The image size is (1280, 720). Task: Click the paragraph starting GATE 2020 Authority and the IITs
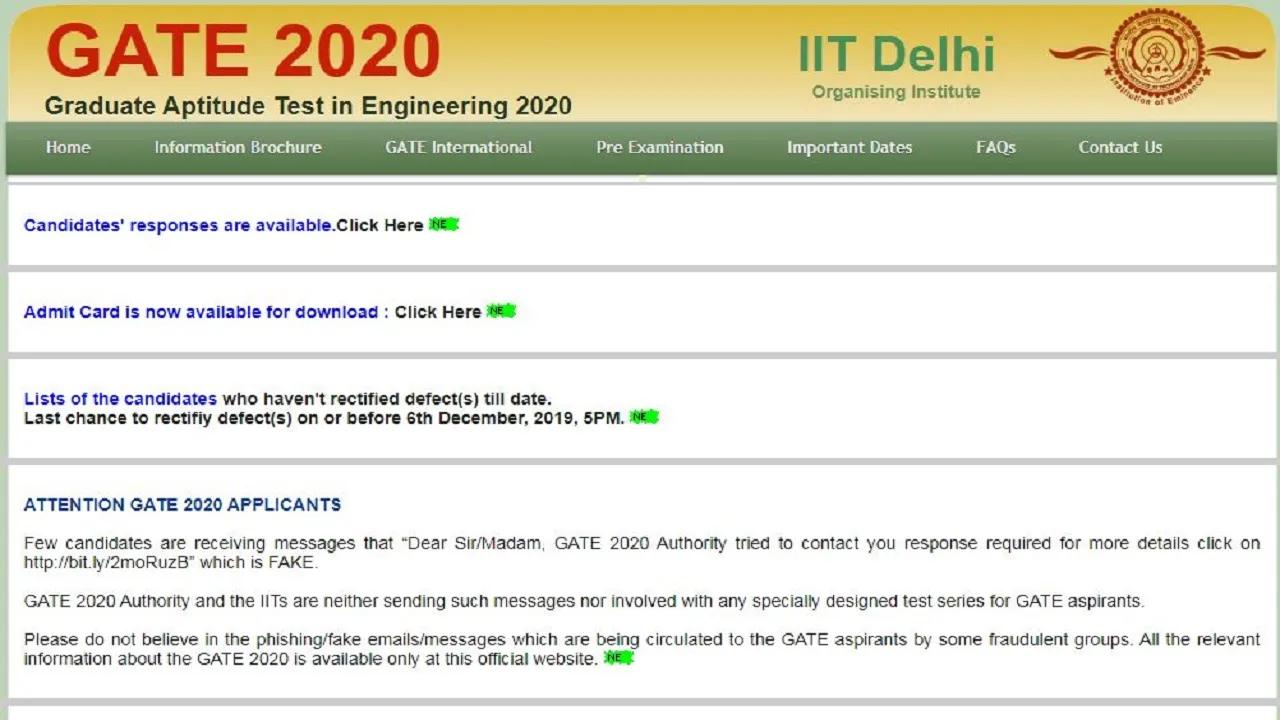[584, 601]
